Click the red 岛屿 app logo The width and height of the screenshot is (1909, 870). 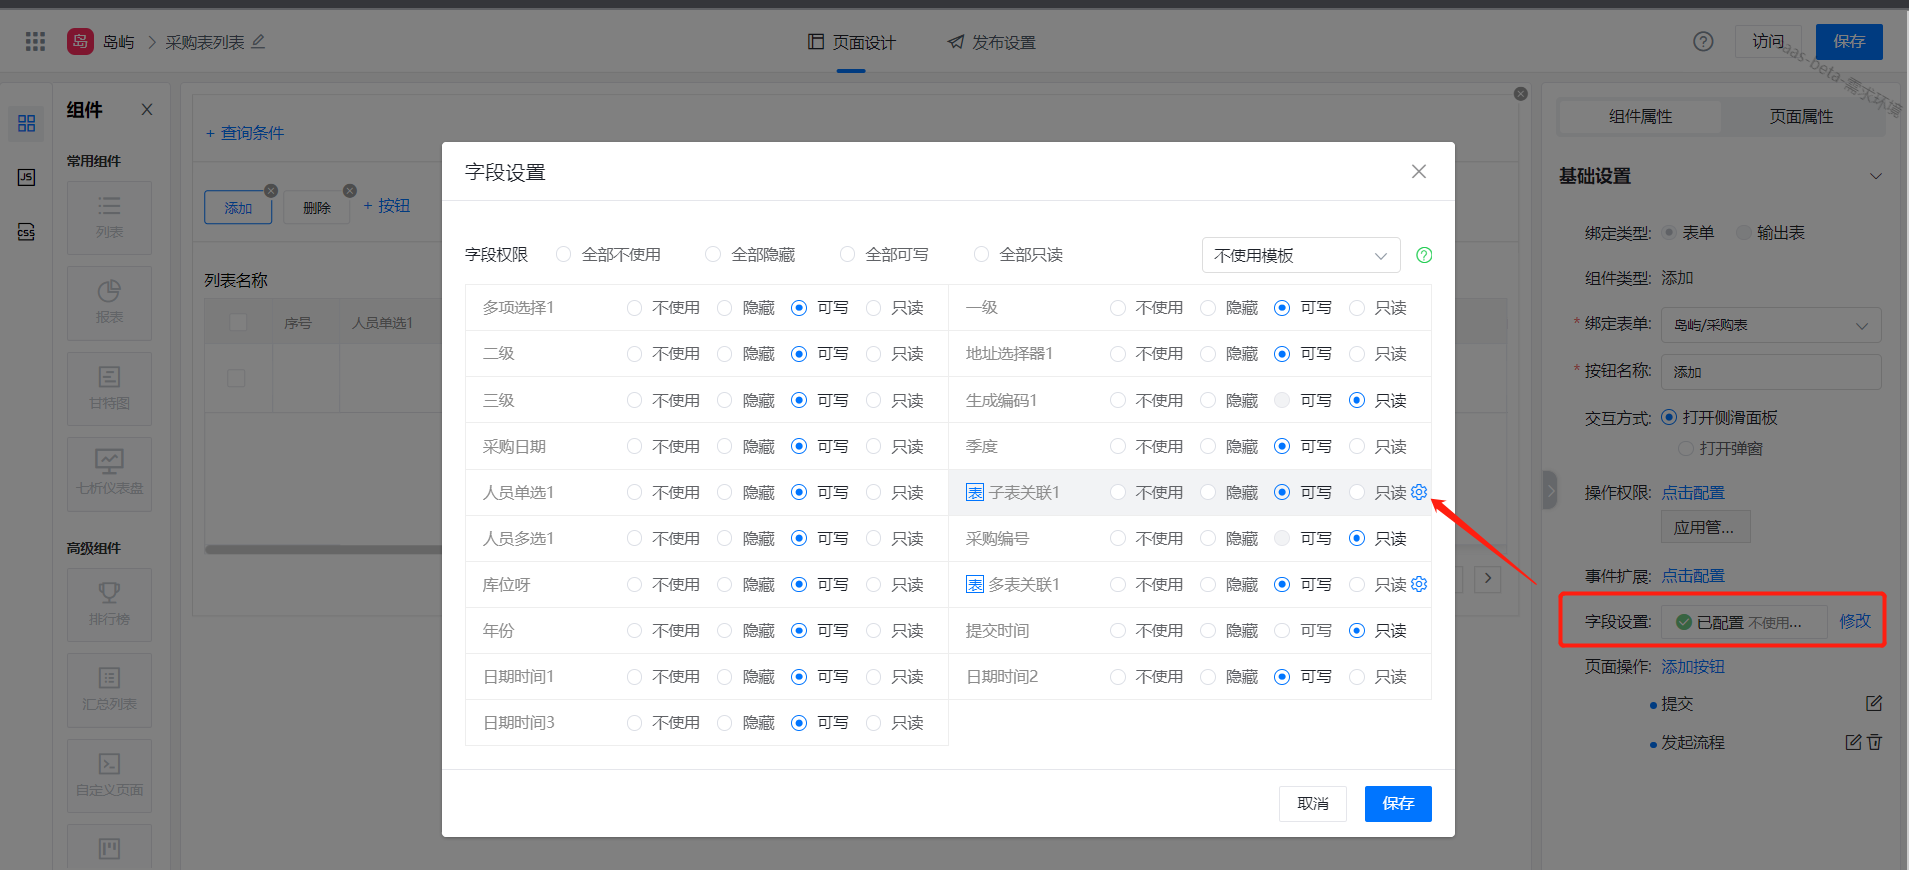[x=80, y=41]
